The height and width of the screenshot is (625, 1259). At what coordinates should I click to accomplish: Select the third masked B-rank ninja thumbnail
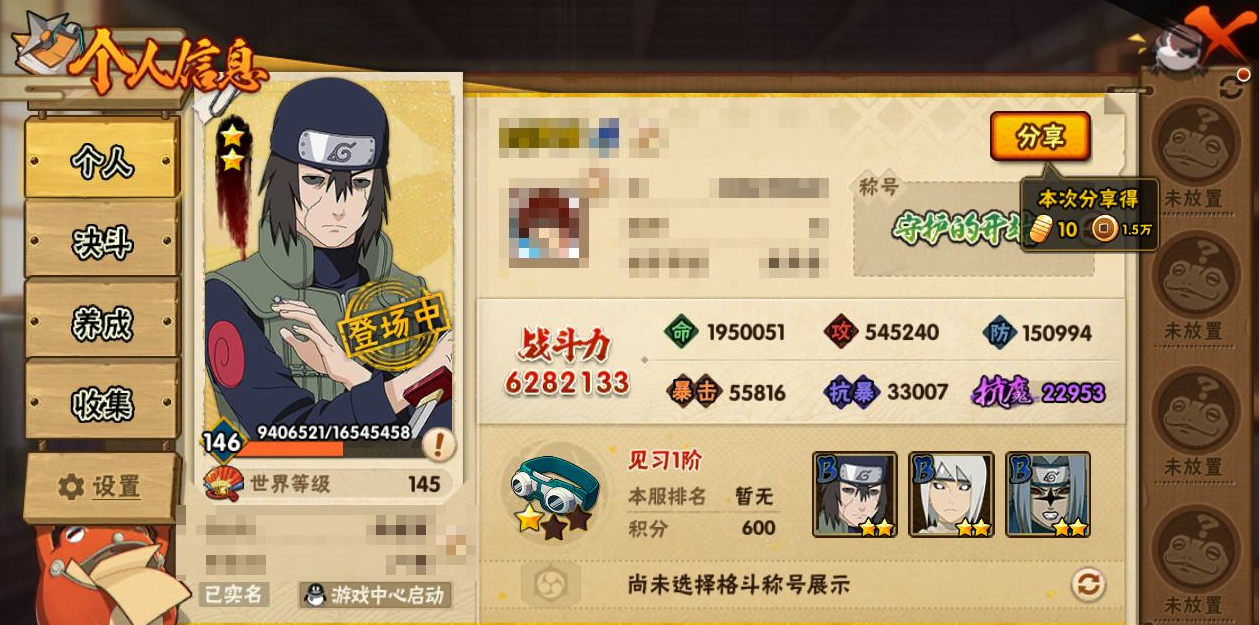pyautogui.click(x=1048, y=494)
